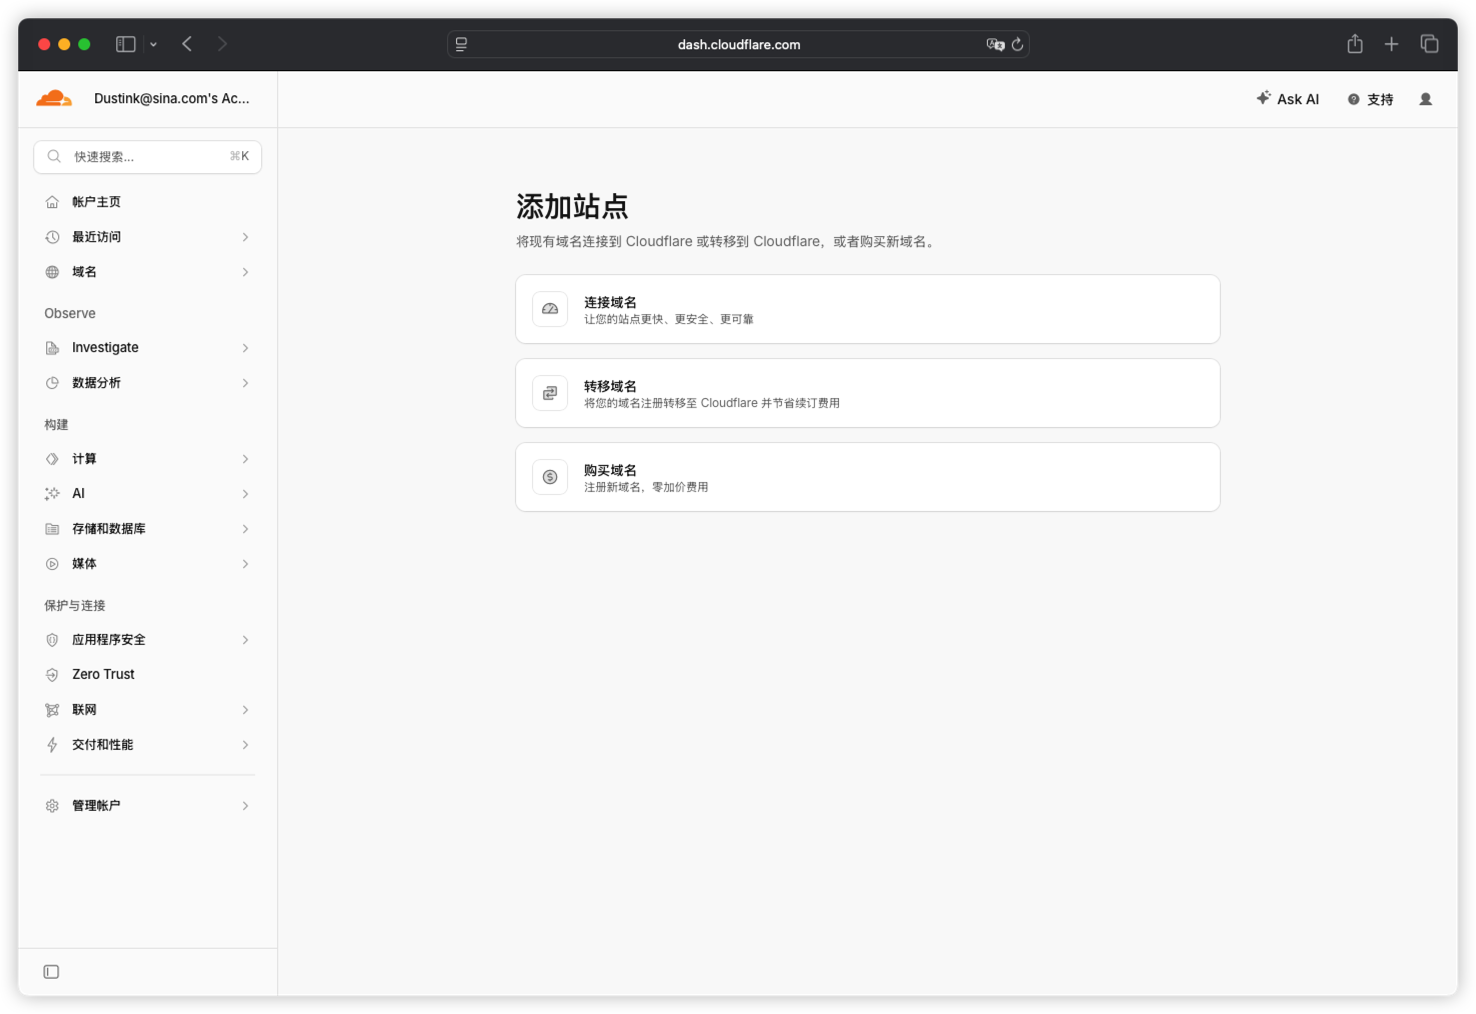Expand the Investigate chevron
The width and height of the screenshot is (1476, 1014).
pyautogui.click(x=245, y=348)
